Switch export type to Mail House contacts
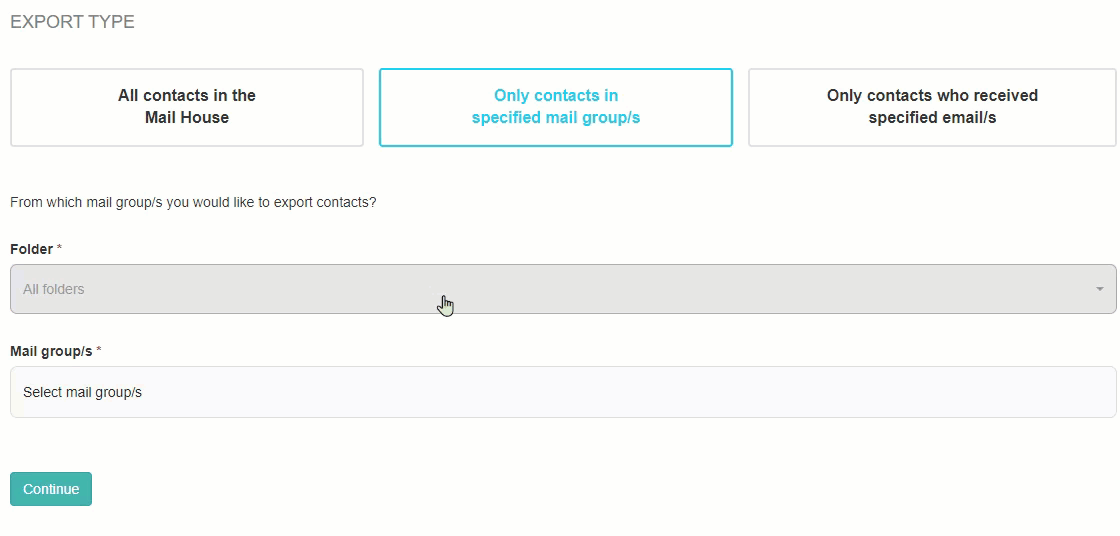Screen dimensions: 1120x536 [x=186, y=107]
